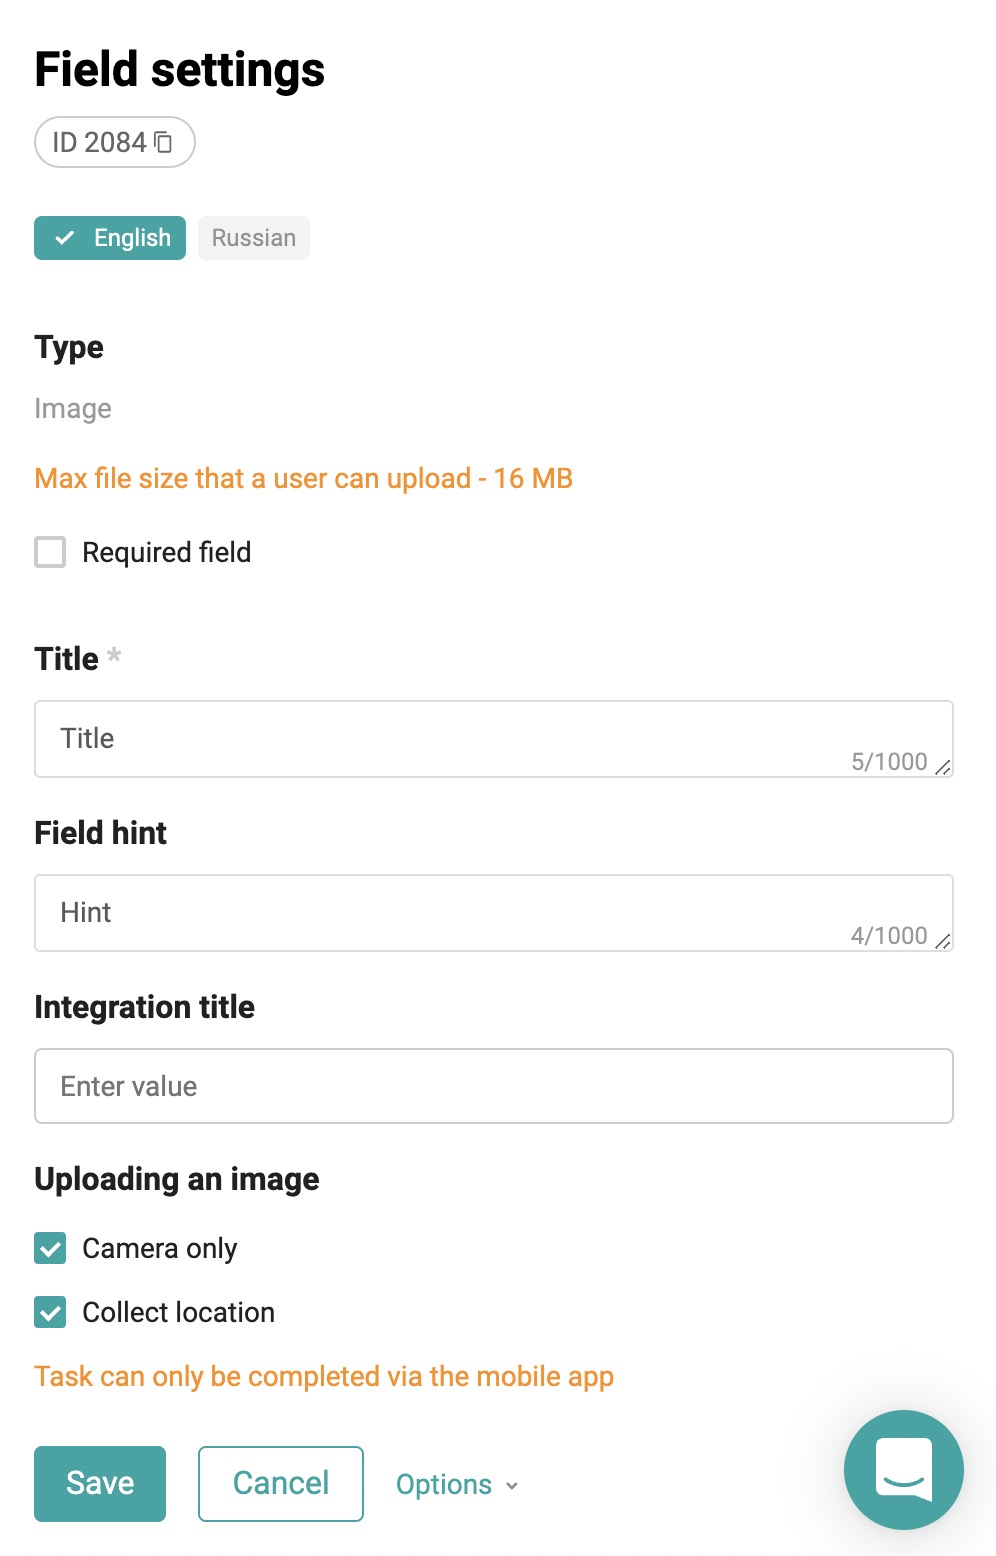This screenshot has width=996, height=1556.
Task: Expand the Options dropdown
Action: pos(457,1484)
